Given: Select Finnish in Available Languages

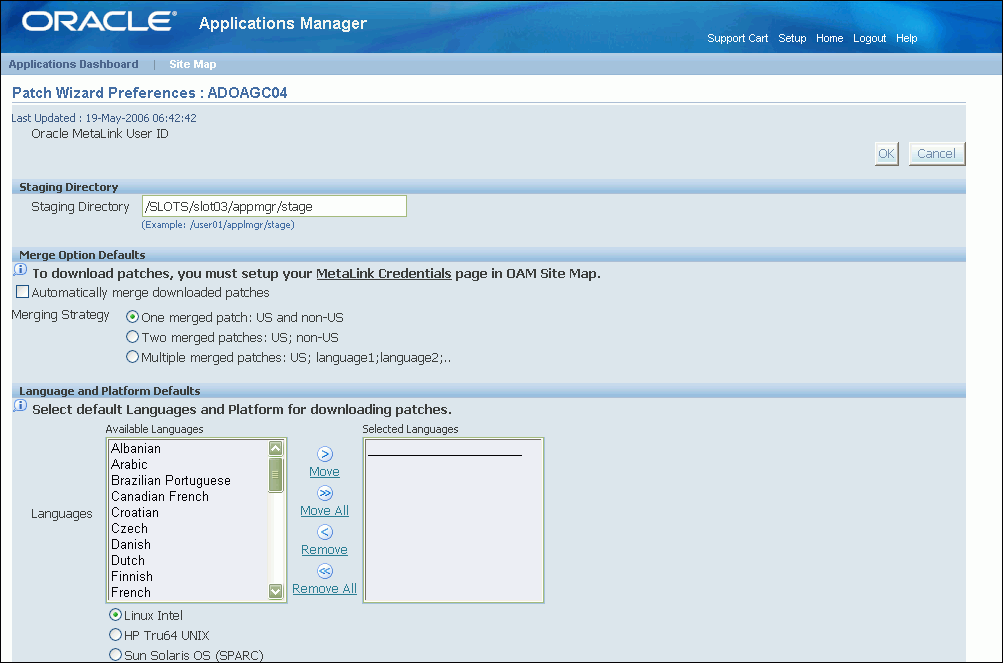Looking at the screenshot, I should coord(188,576).
